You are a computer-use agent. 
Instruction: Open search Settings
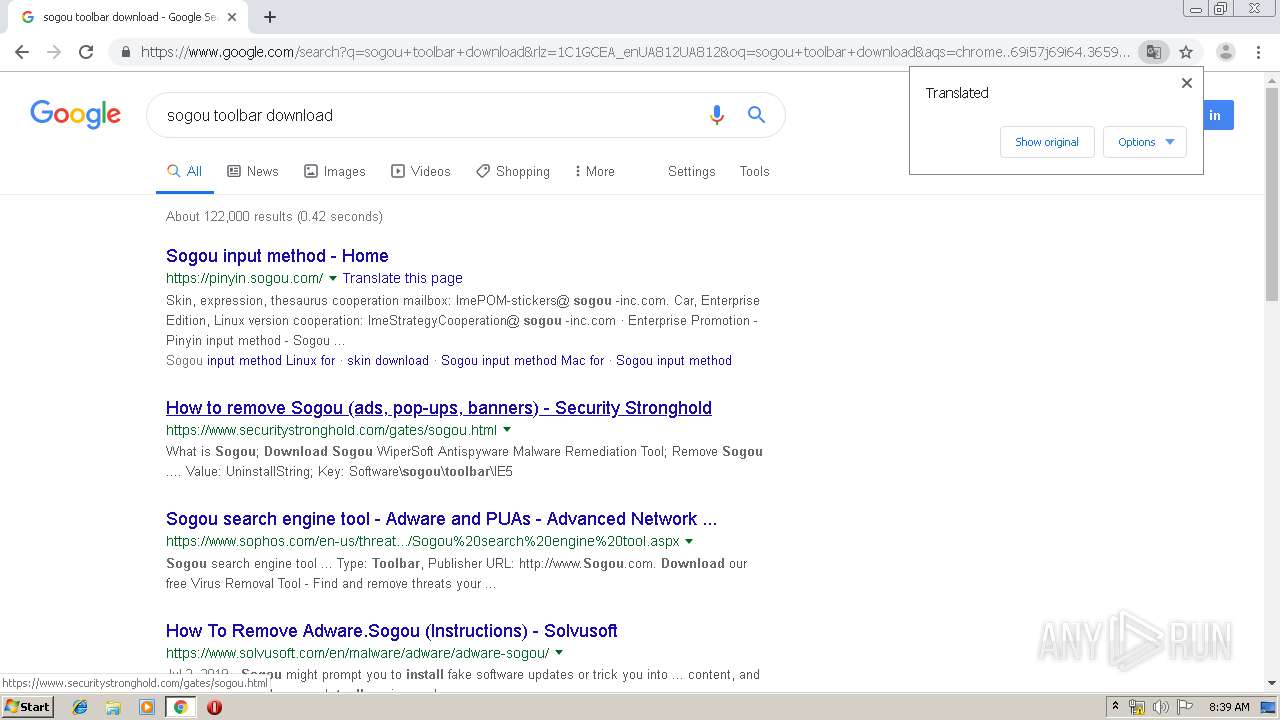692,172
